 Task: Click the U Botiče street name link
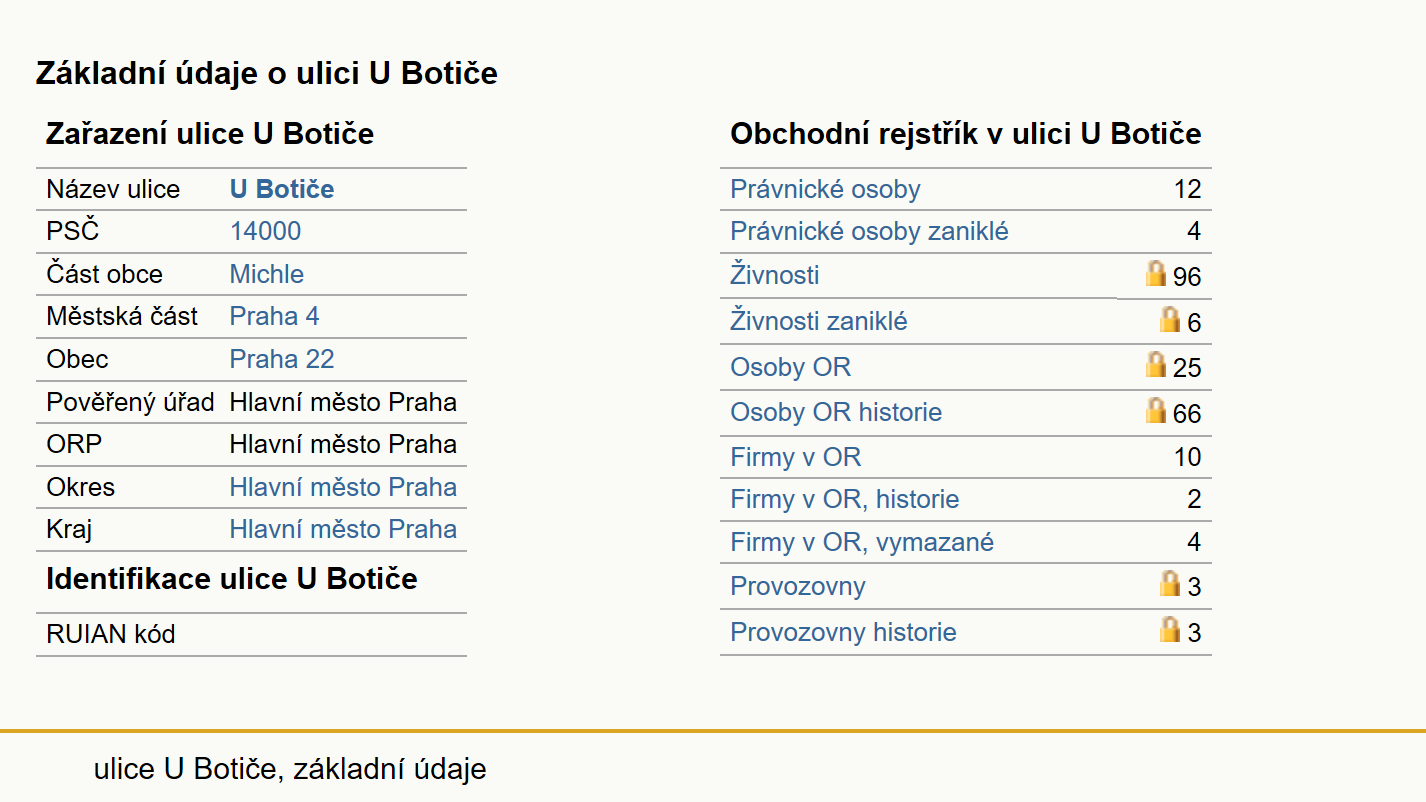(282, 190)
